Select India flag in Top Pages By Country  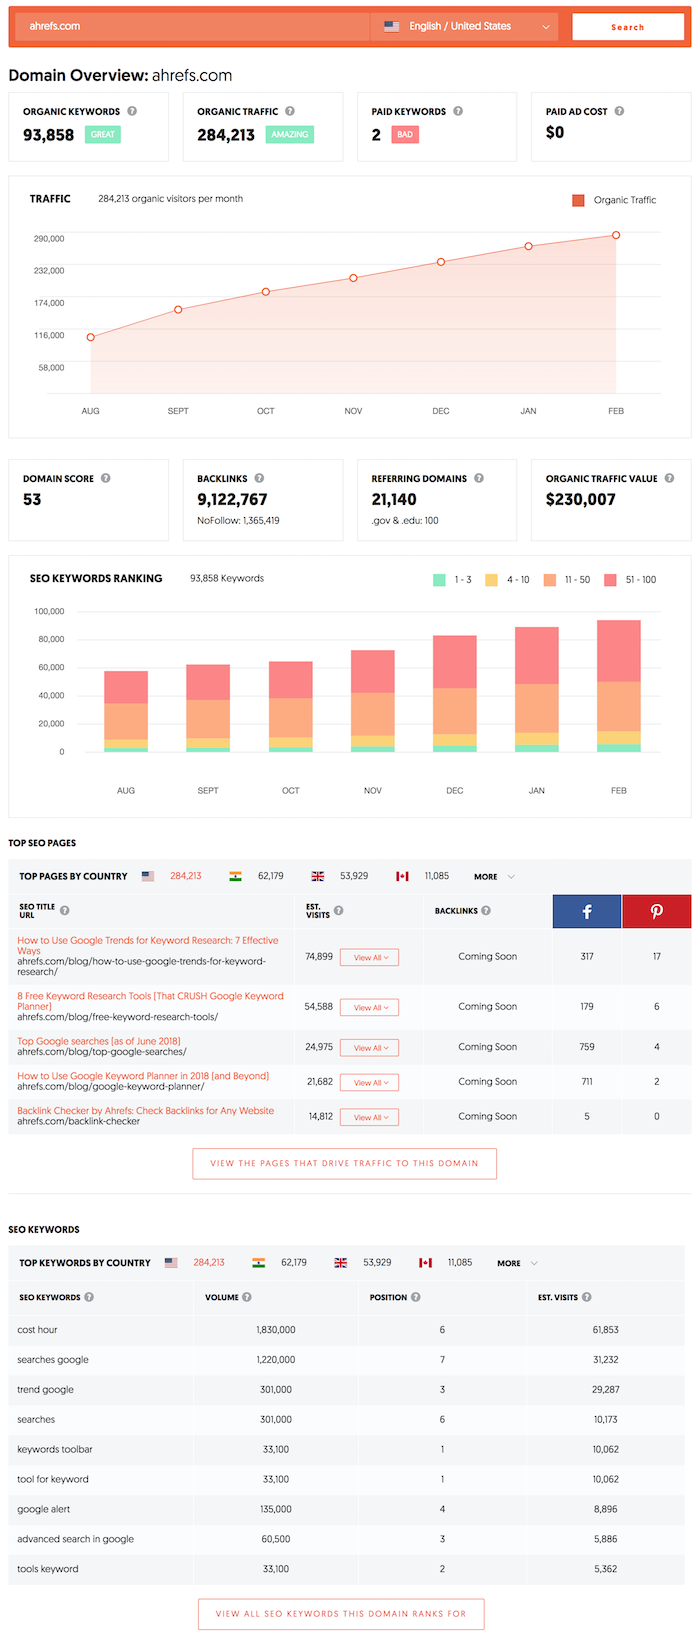pyautogui.click(x=236, y=876)
